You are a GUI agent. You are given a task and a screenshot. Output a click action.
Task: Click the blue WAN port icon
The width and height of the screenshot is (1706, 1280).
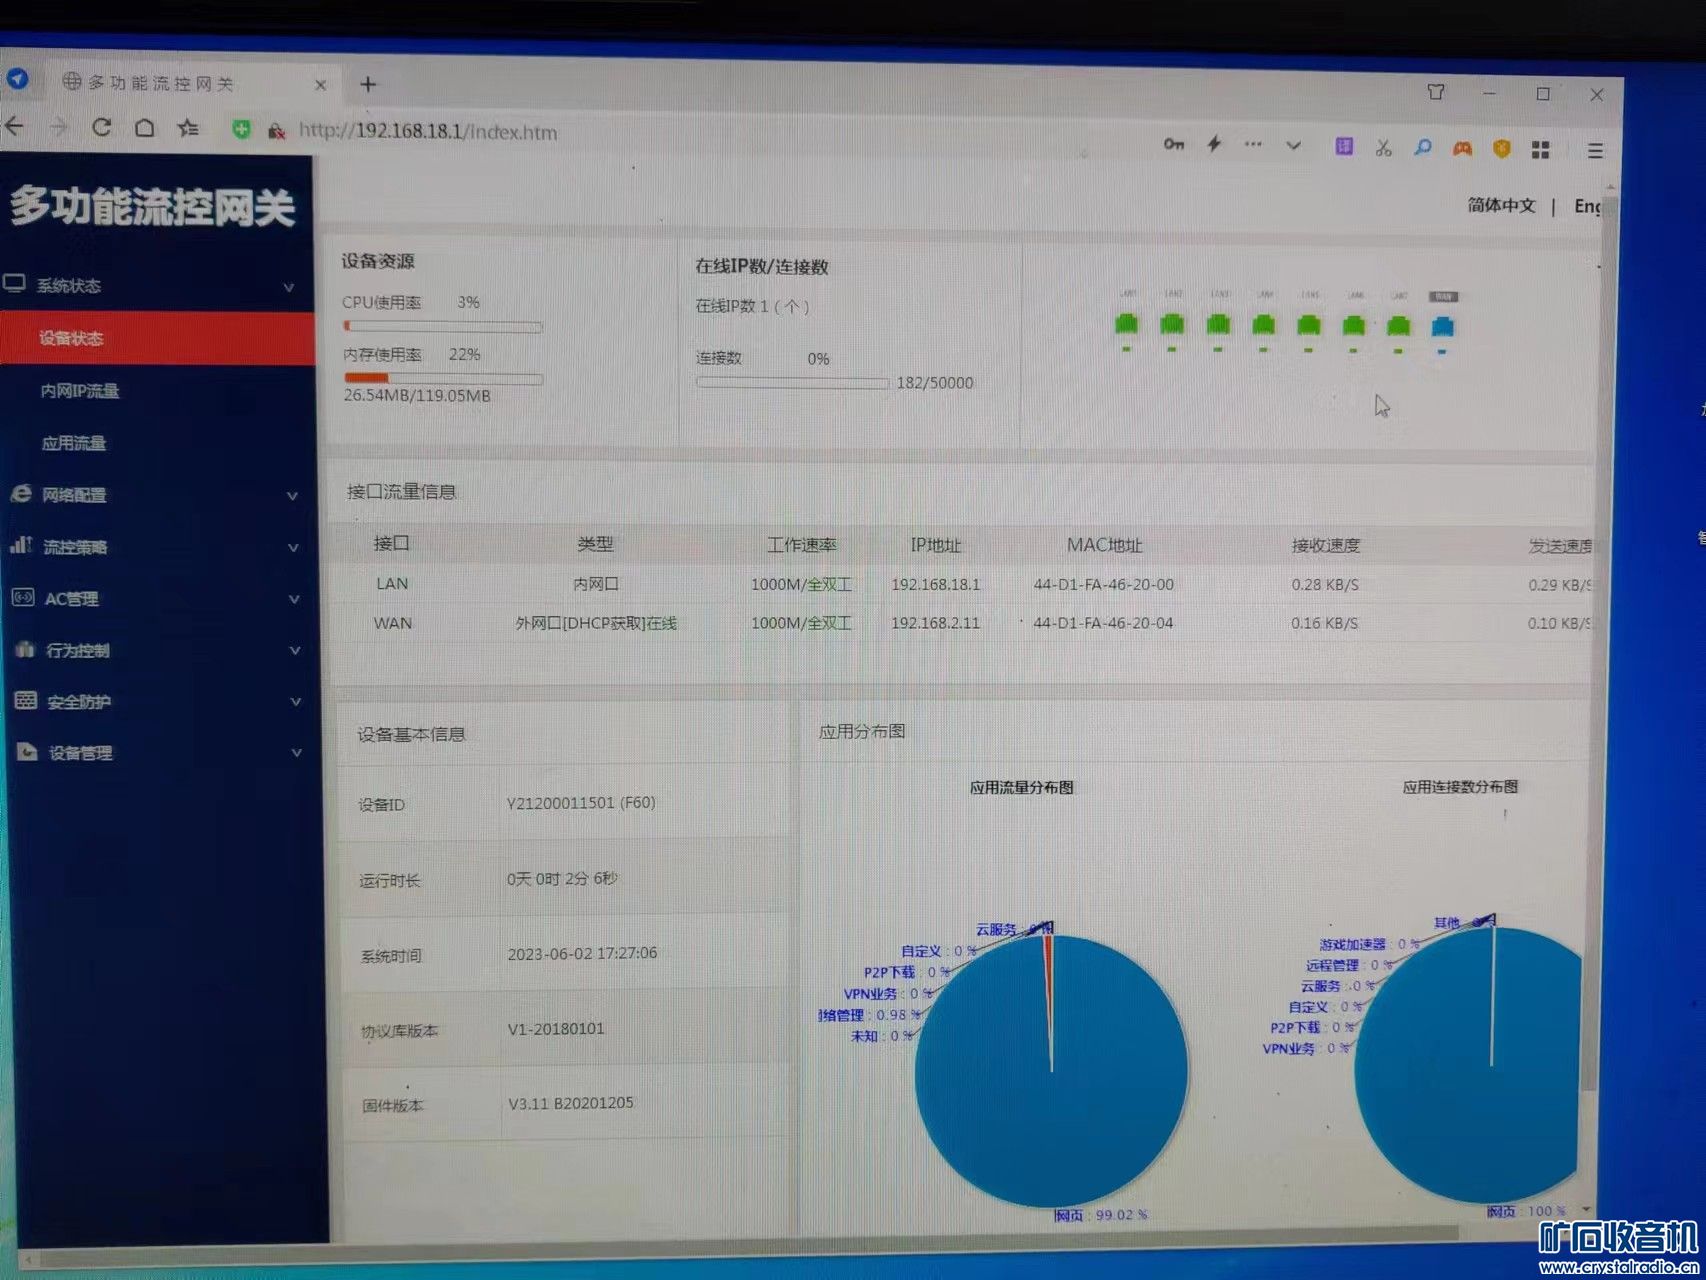1443,326
